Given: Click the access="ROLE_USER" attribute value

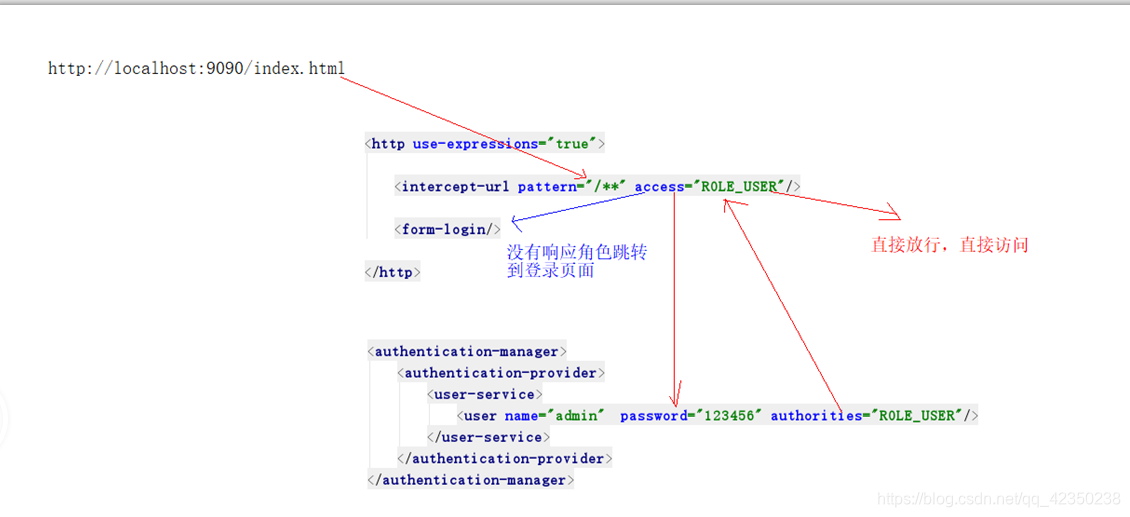Looking at the screenshot, I should (x=709, y=187).
